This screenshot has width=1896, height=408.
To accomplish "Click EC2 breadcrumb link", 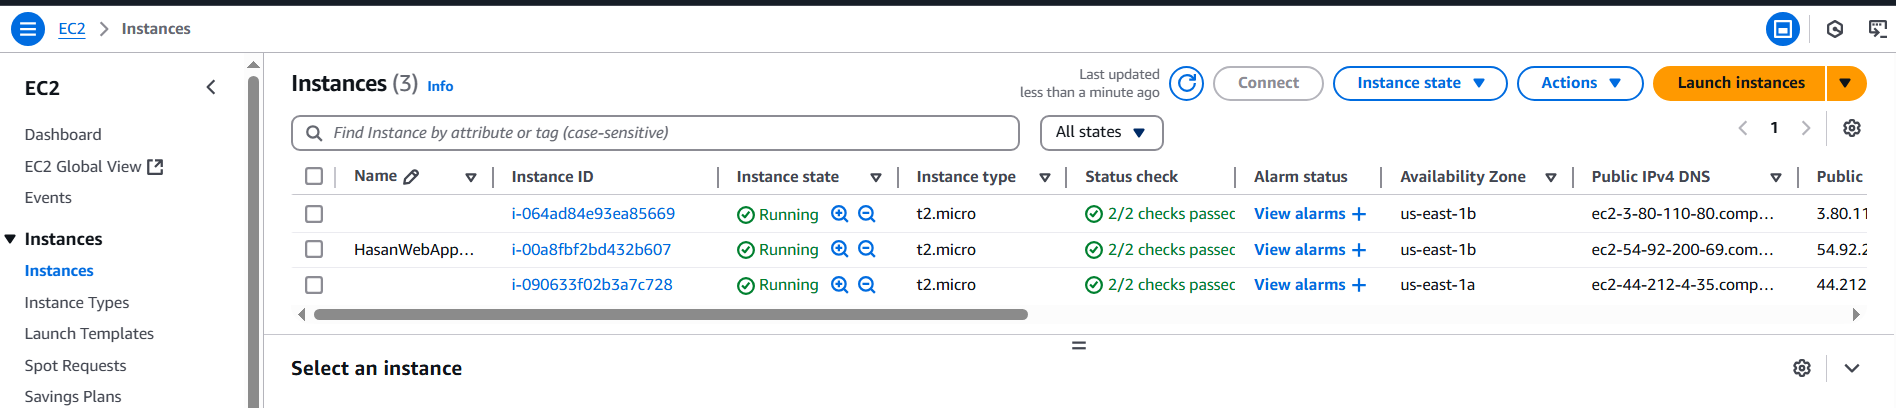I will [72, 29].
